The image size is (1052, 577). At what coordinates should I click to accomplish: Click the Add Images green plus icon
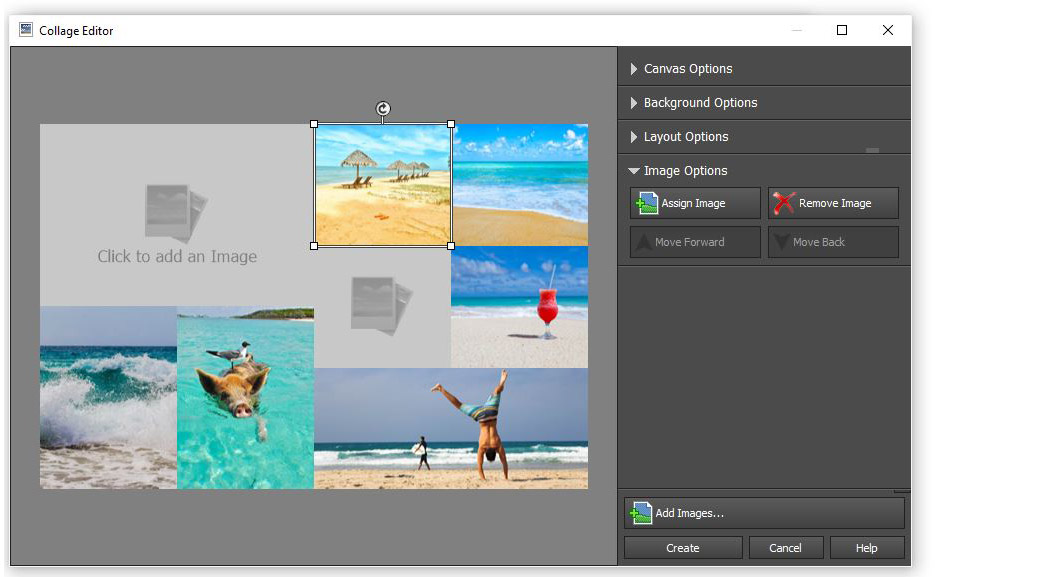[x=639, y=512]
